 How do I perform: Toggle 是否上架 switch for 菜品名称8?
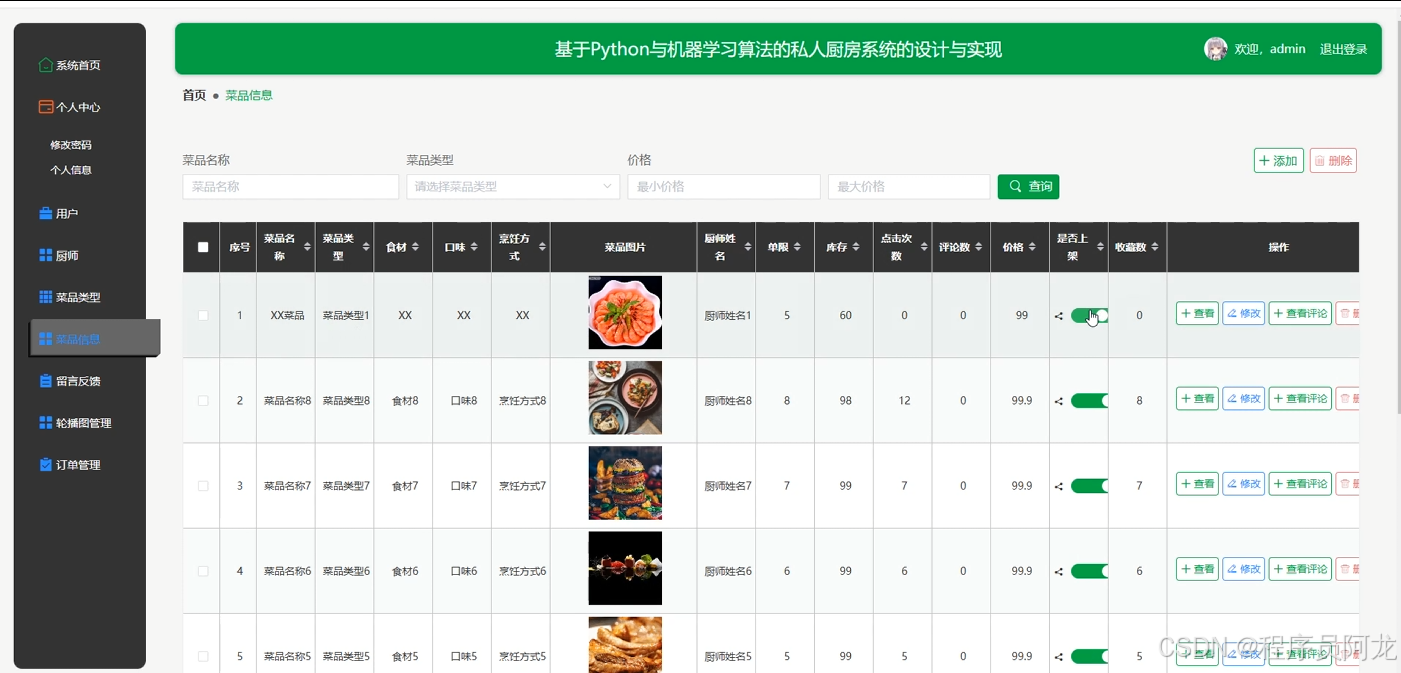tap(1089, 401)
